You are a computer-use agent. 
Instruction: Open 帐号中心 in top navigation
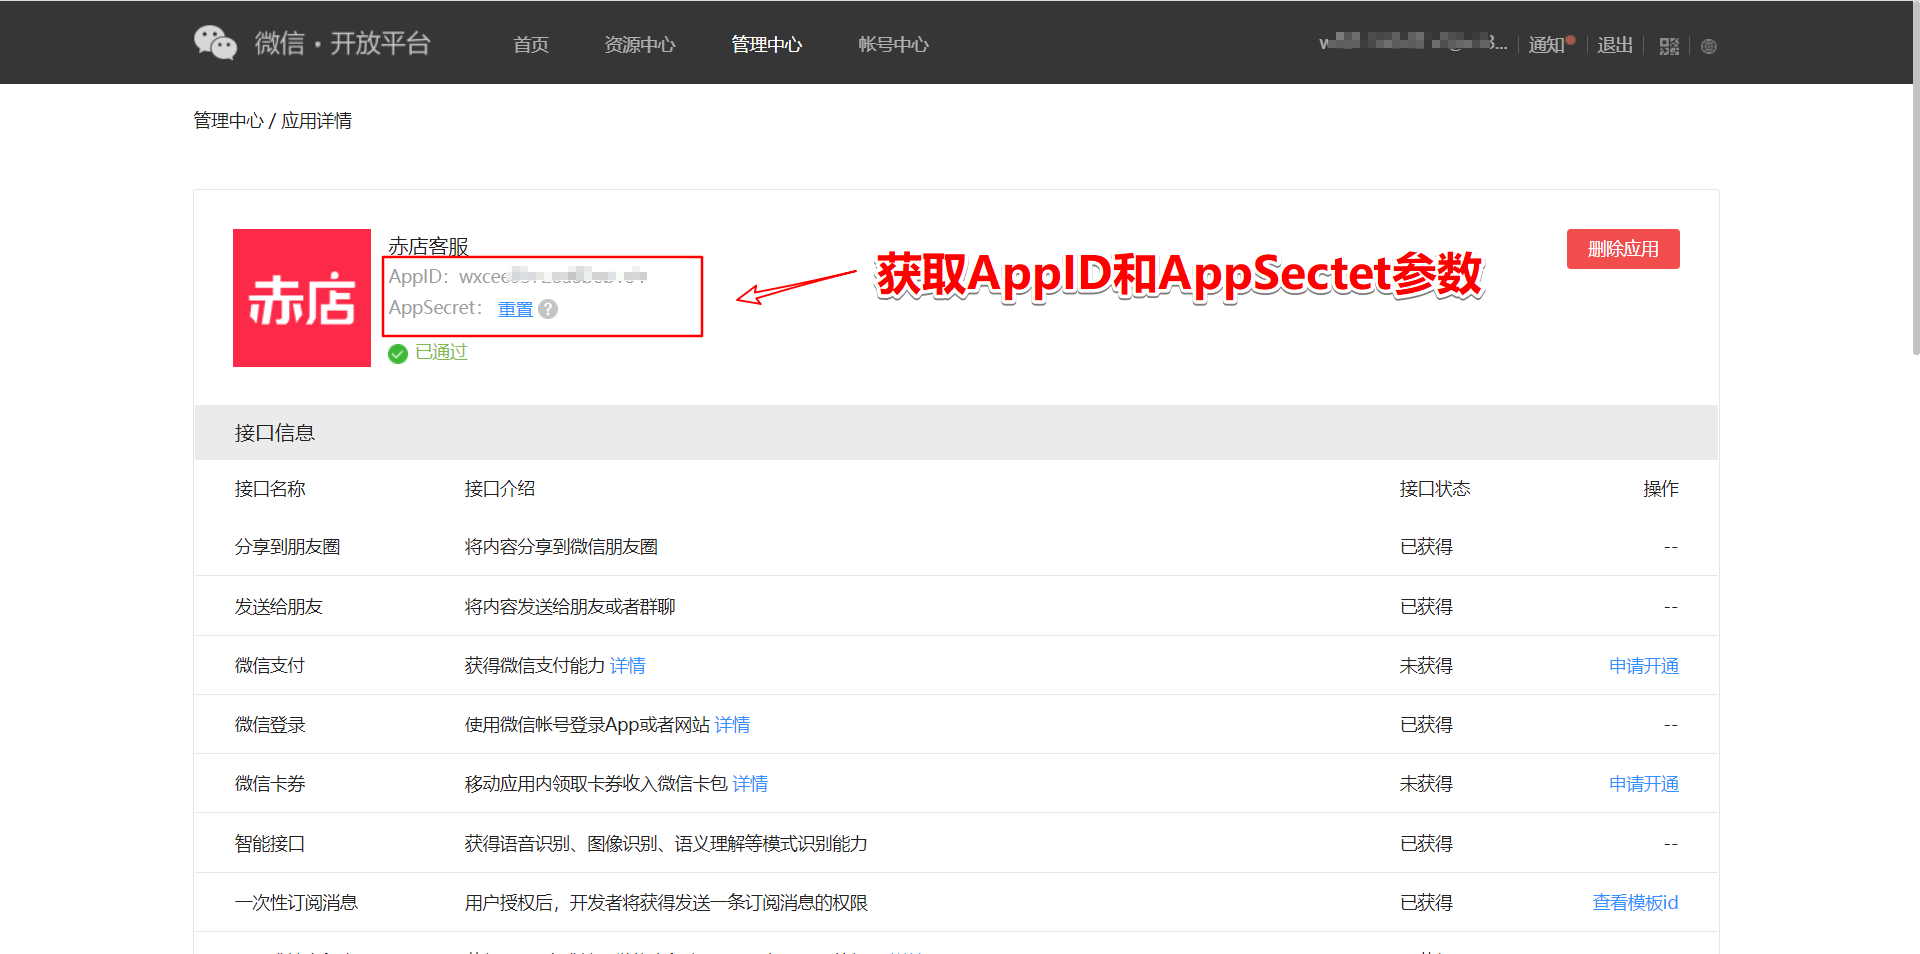pyautogui.click(x=894, y=44)
